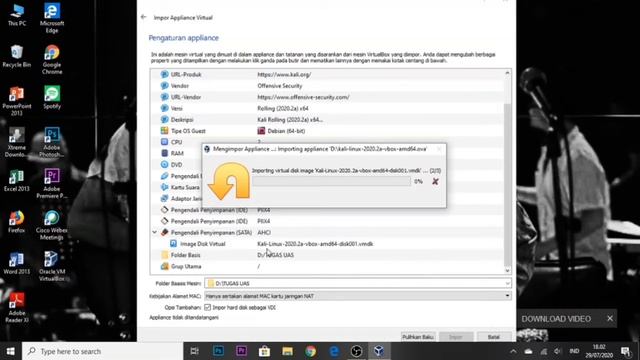The height and width of the screenshot is (360, 640).
Task: Open the notification center icon
Action: tap(626, 351)
